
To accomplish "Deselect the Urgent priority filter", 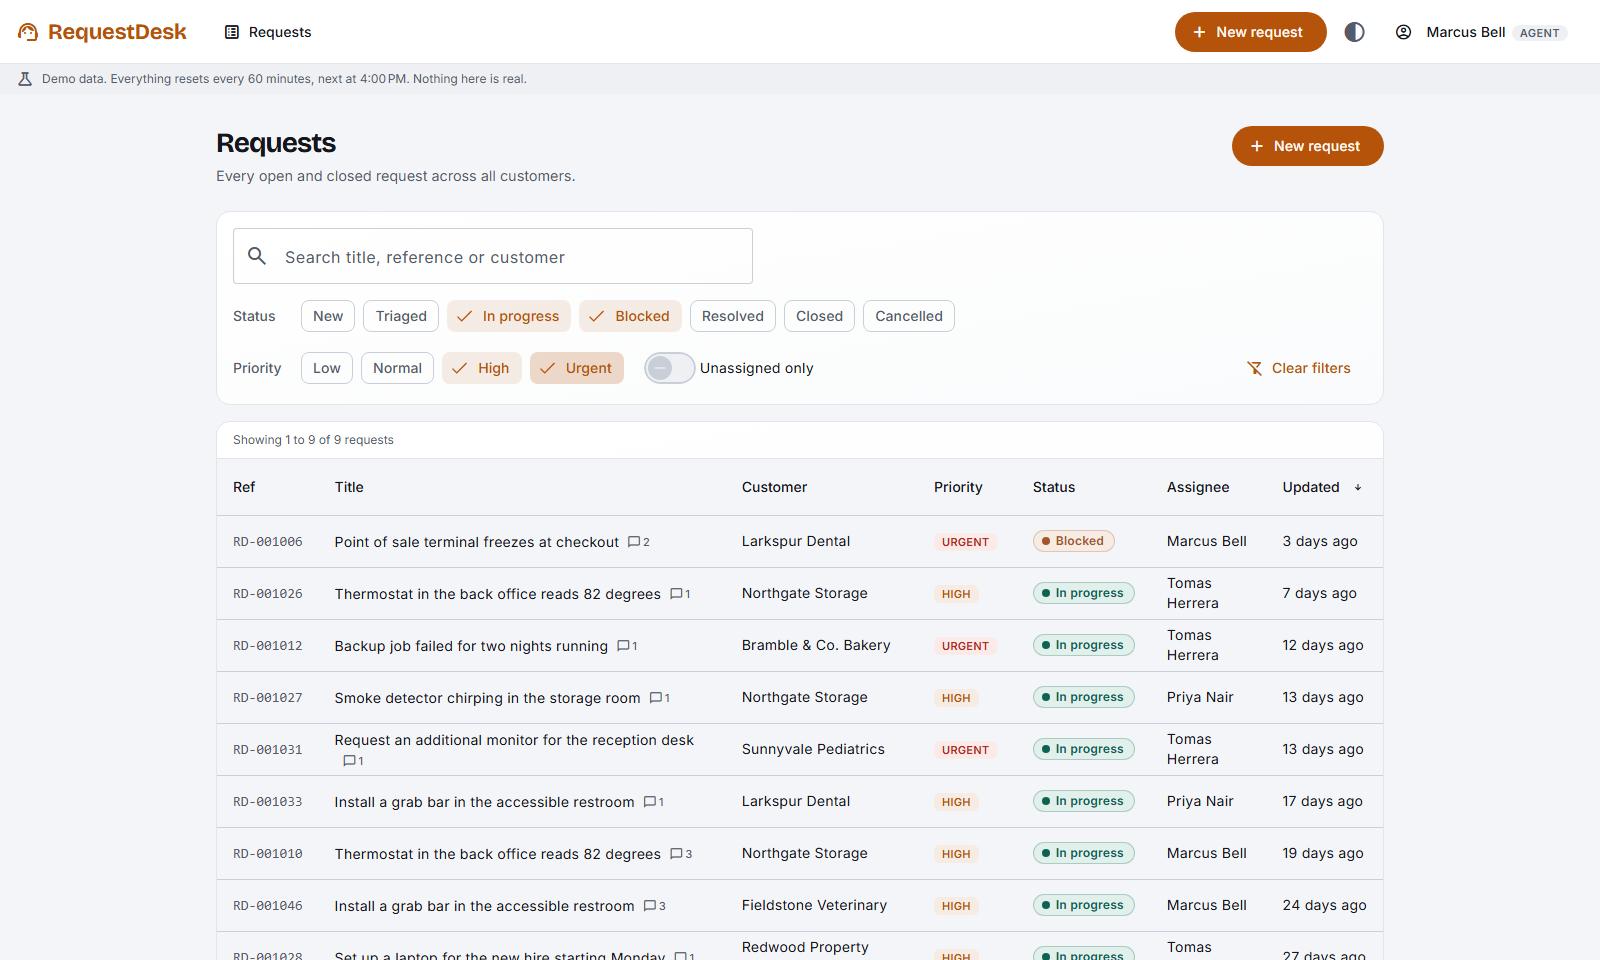I will (577, 368).
